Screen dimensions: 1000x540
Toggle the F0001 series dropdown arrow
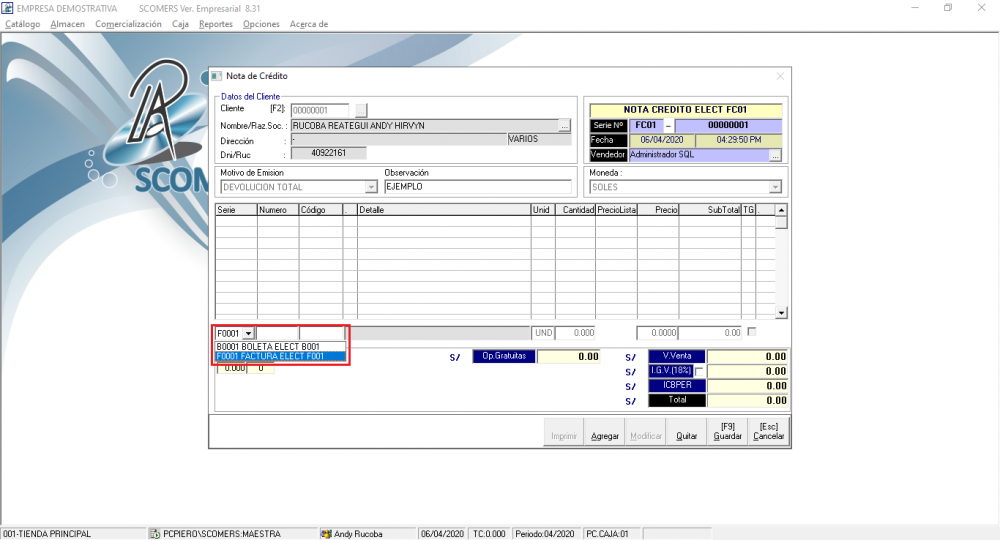point(248,333)
